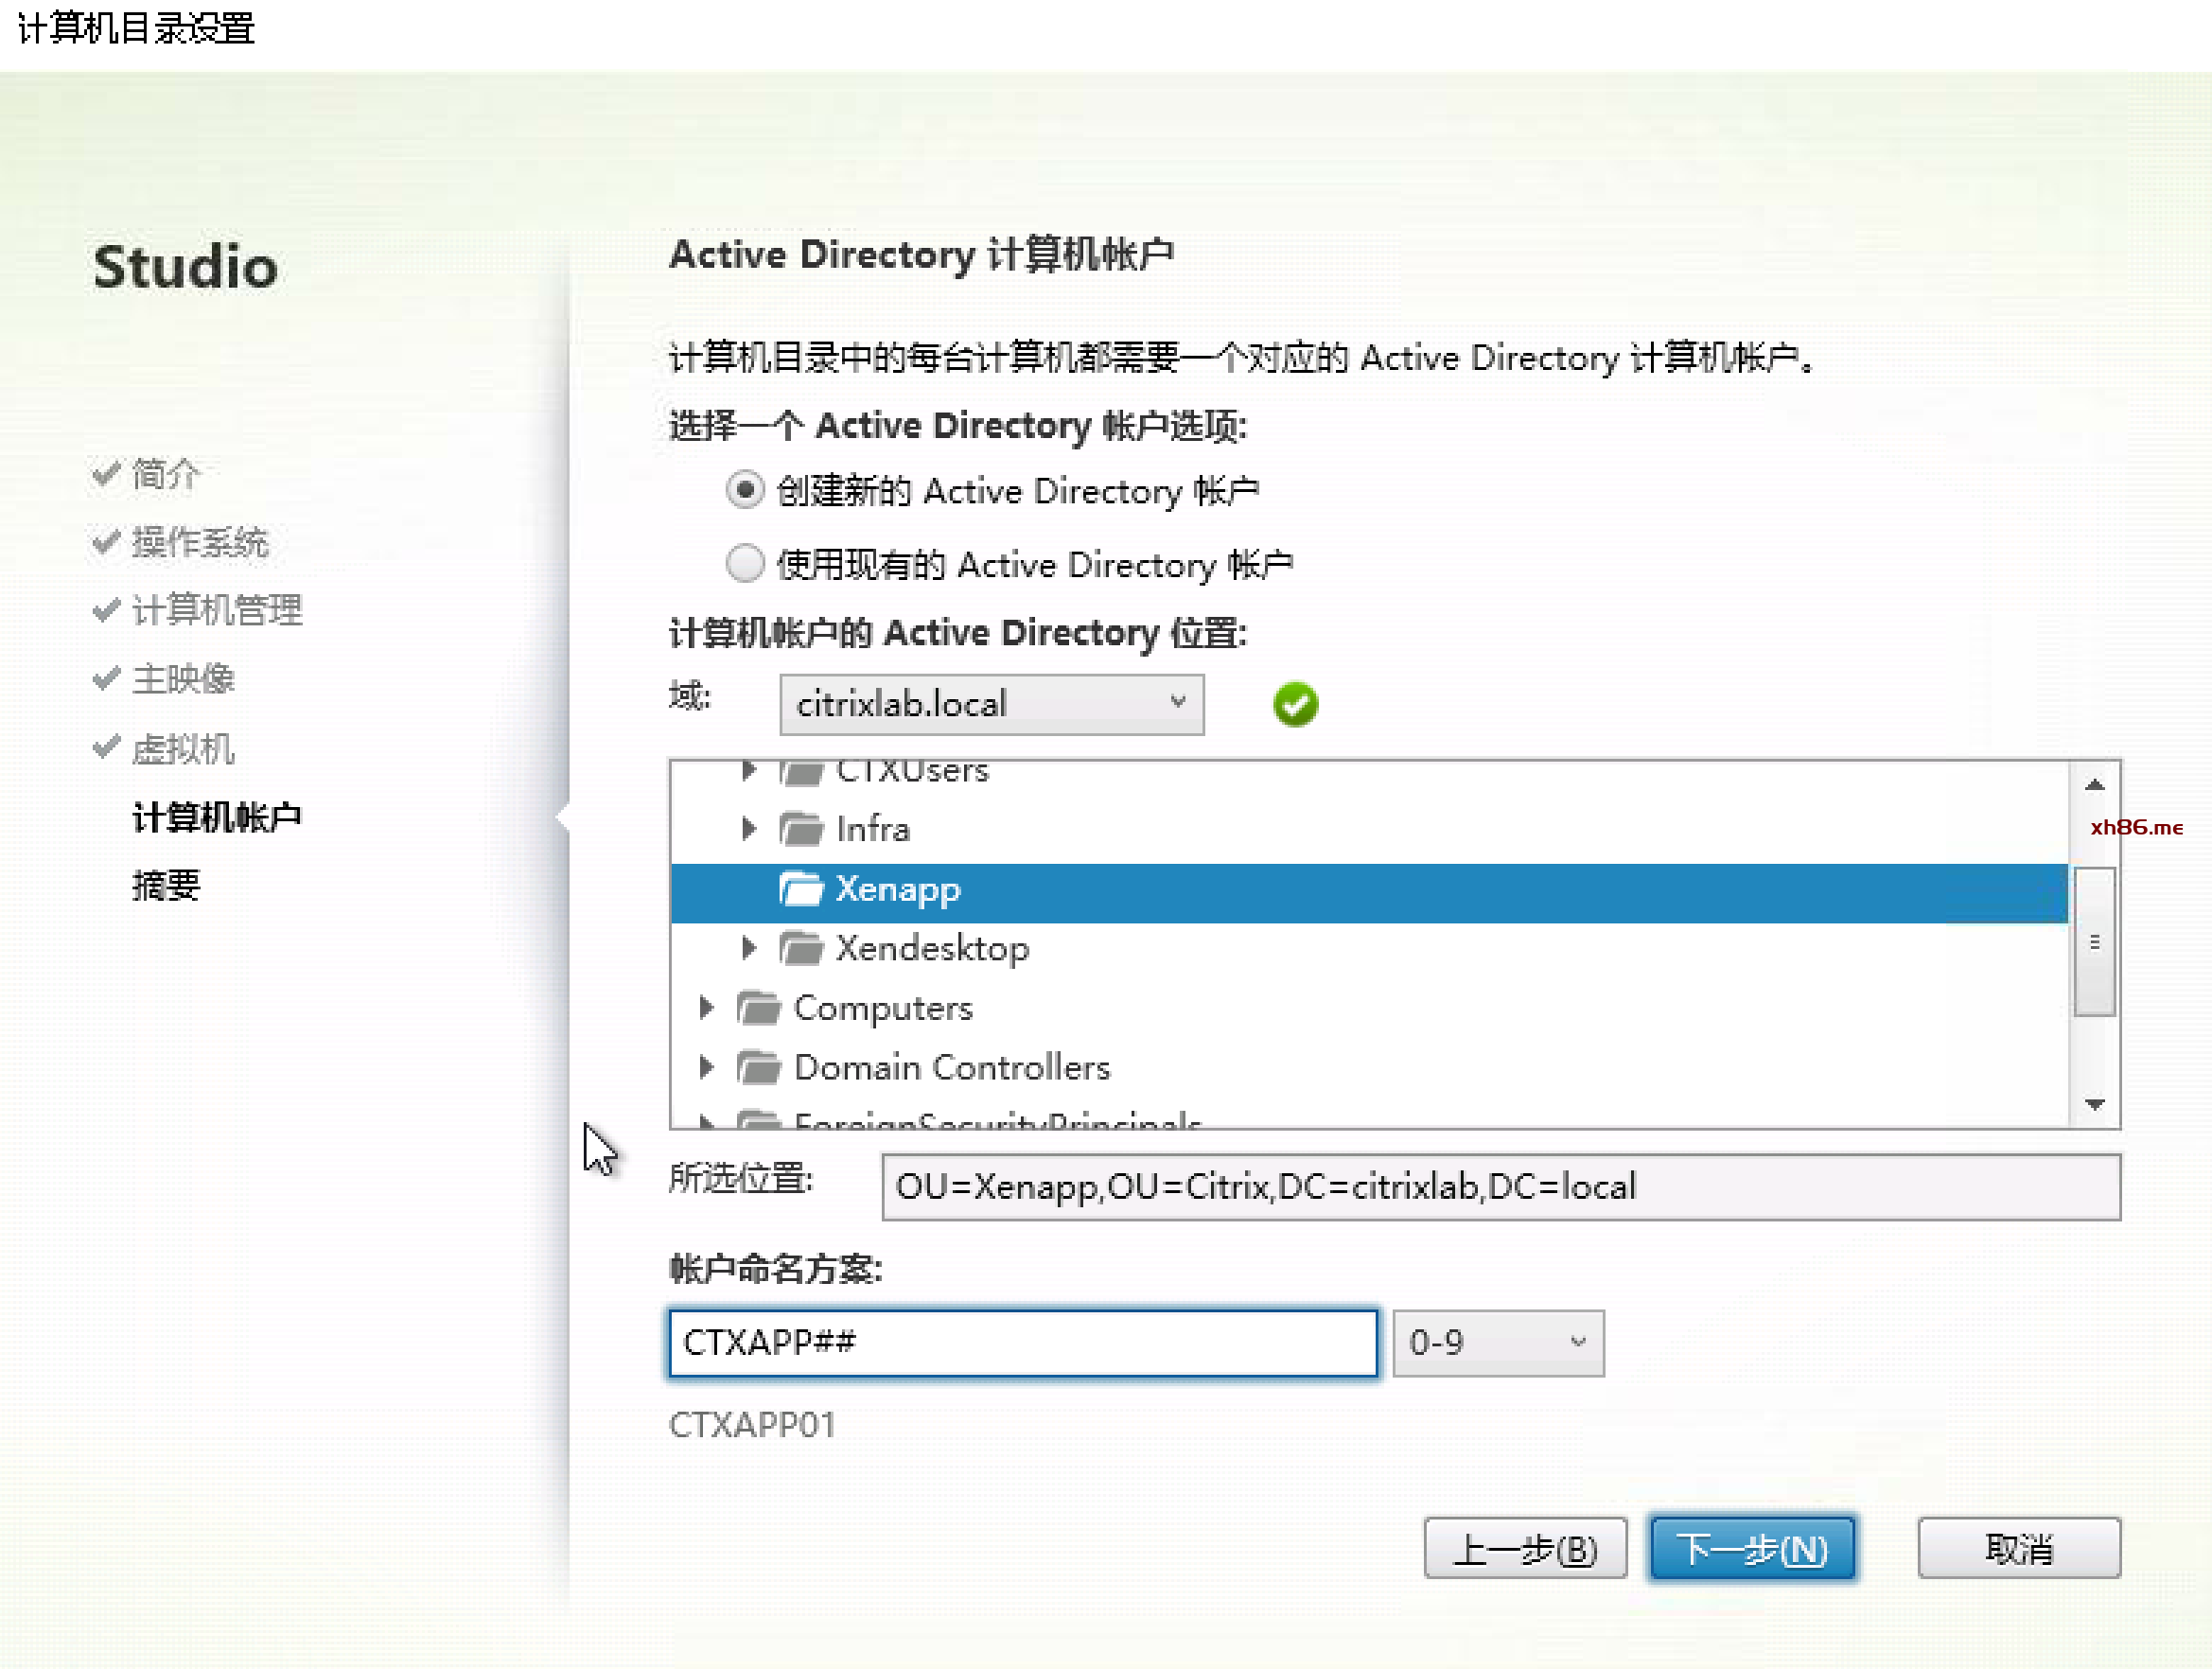Select use existing Active Directory accounts option
The width and height of the screenshot is (2212, 1669).
pos(745,564)
